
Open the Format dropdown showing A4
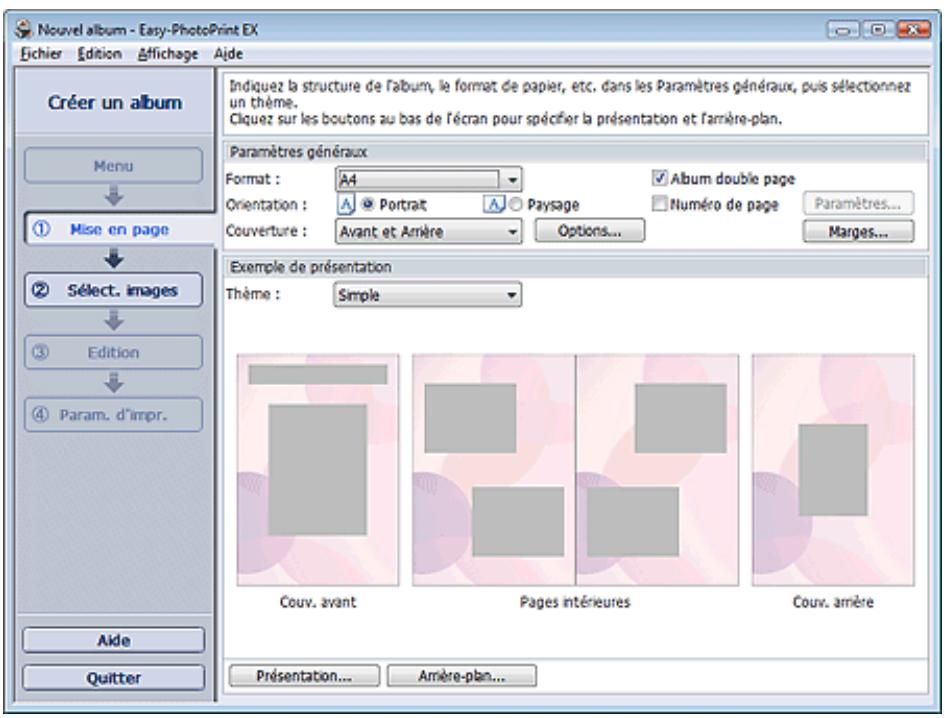tap(429, 179)
